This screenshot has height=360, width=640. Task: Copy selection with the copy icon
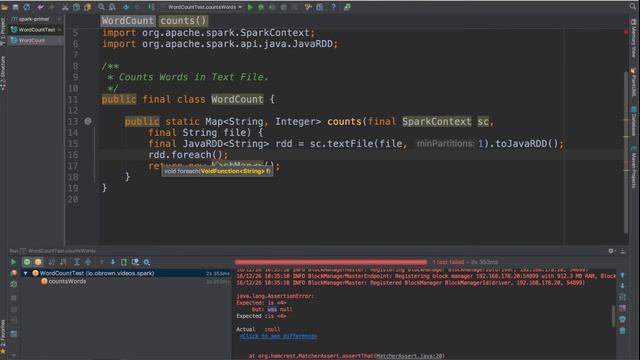point(76,7)
